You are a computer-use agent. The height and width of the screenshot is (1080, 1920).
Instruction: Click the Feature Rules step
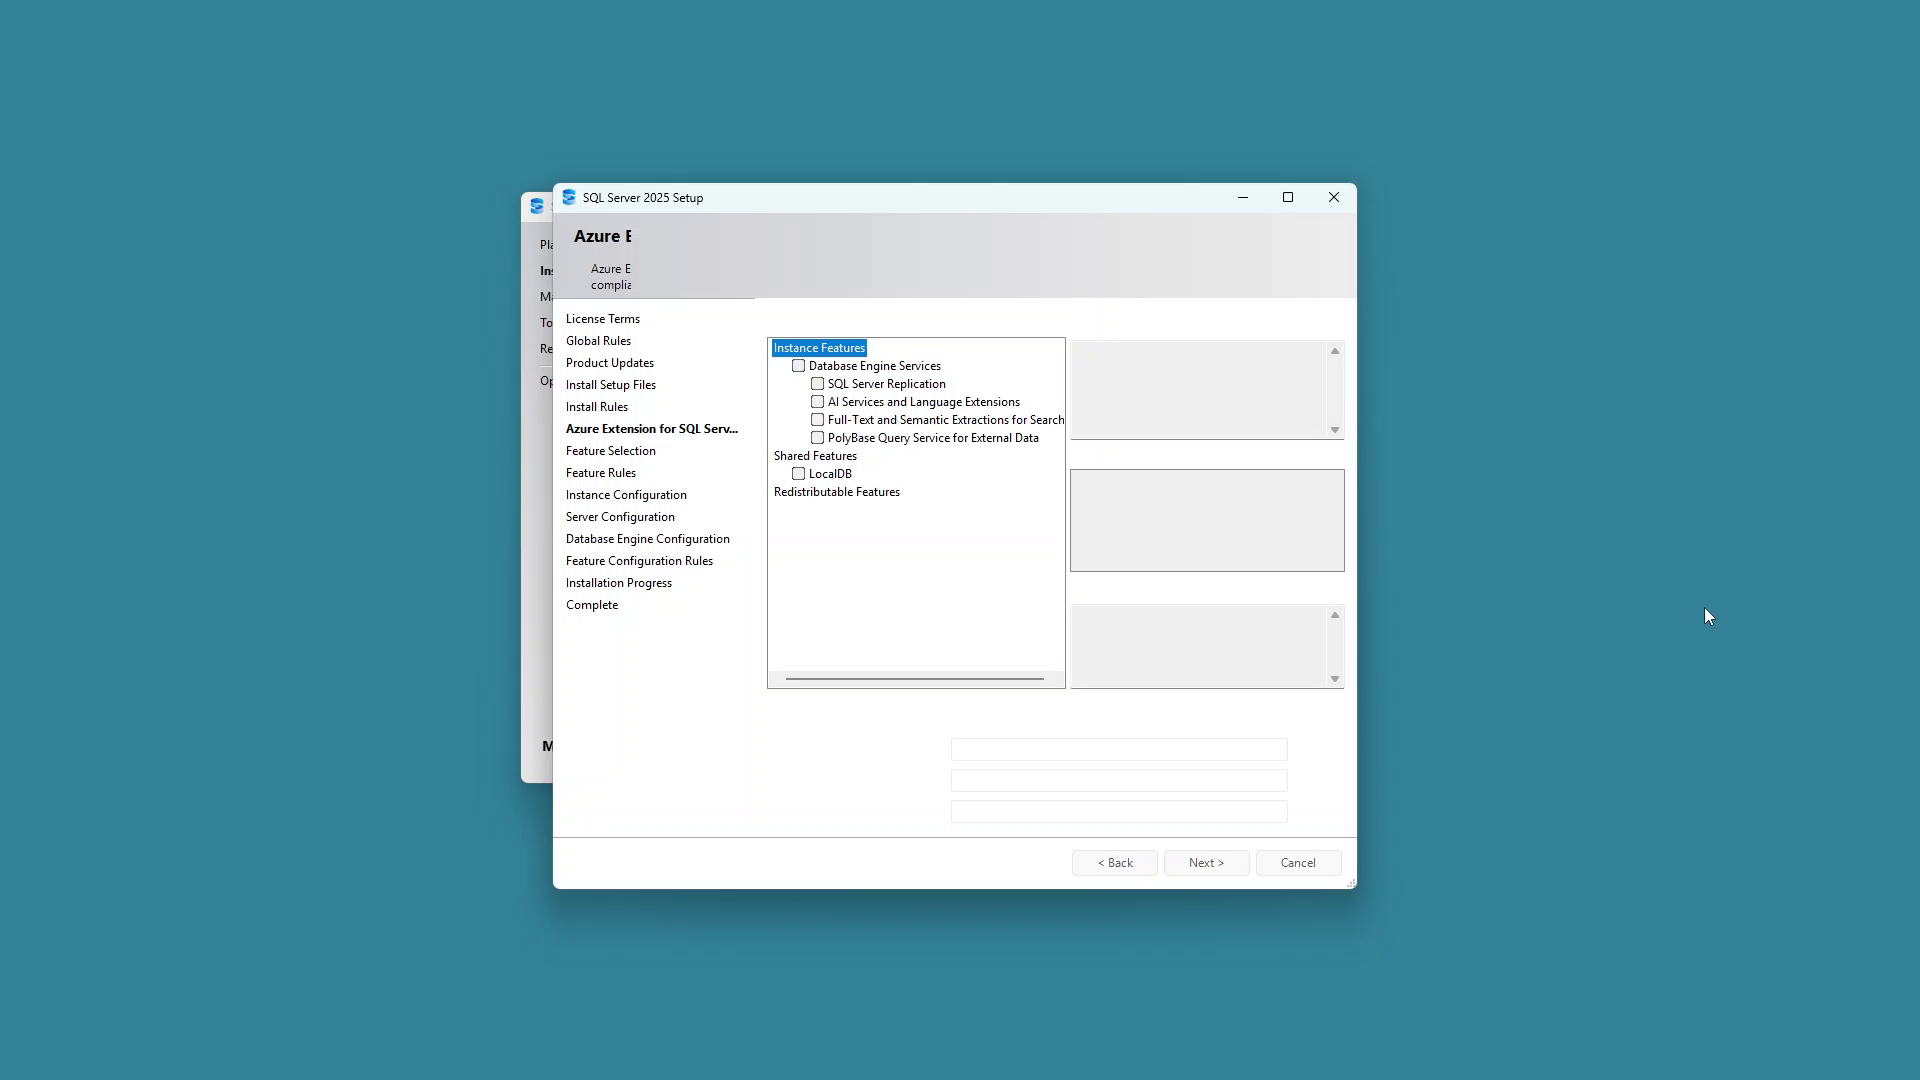tap(601, 473)
